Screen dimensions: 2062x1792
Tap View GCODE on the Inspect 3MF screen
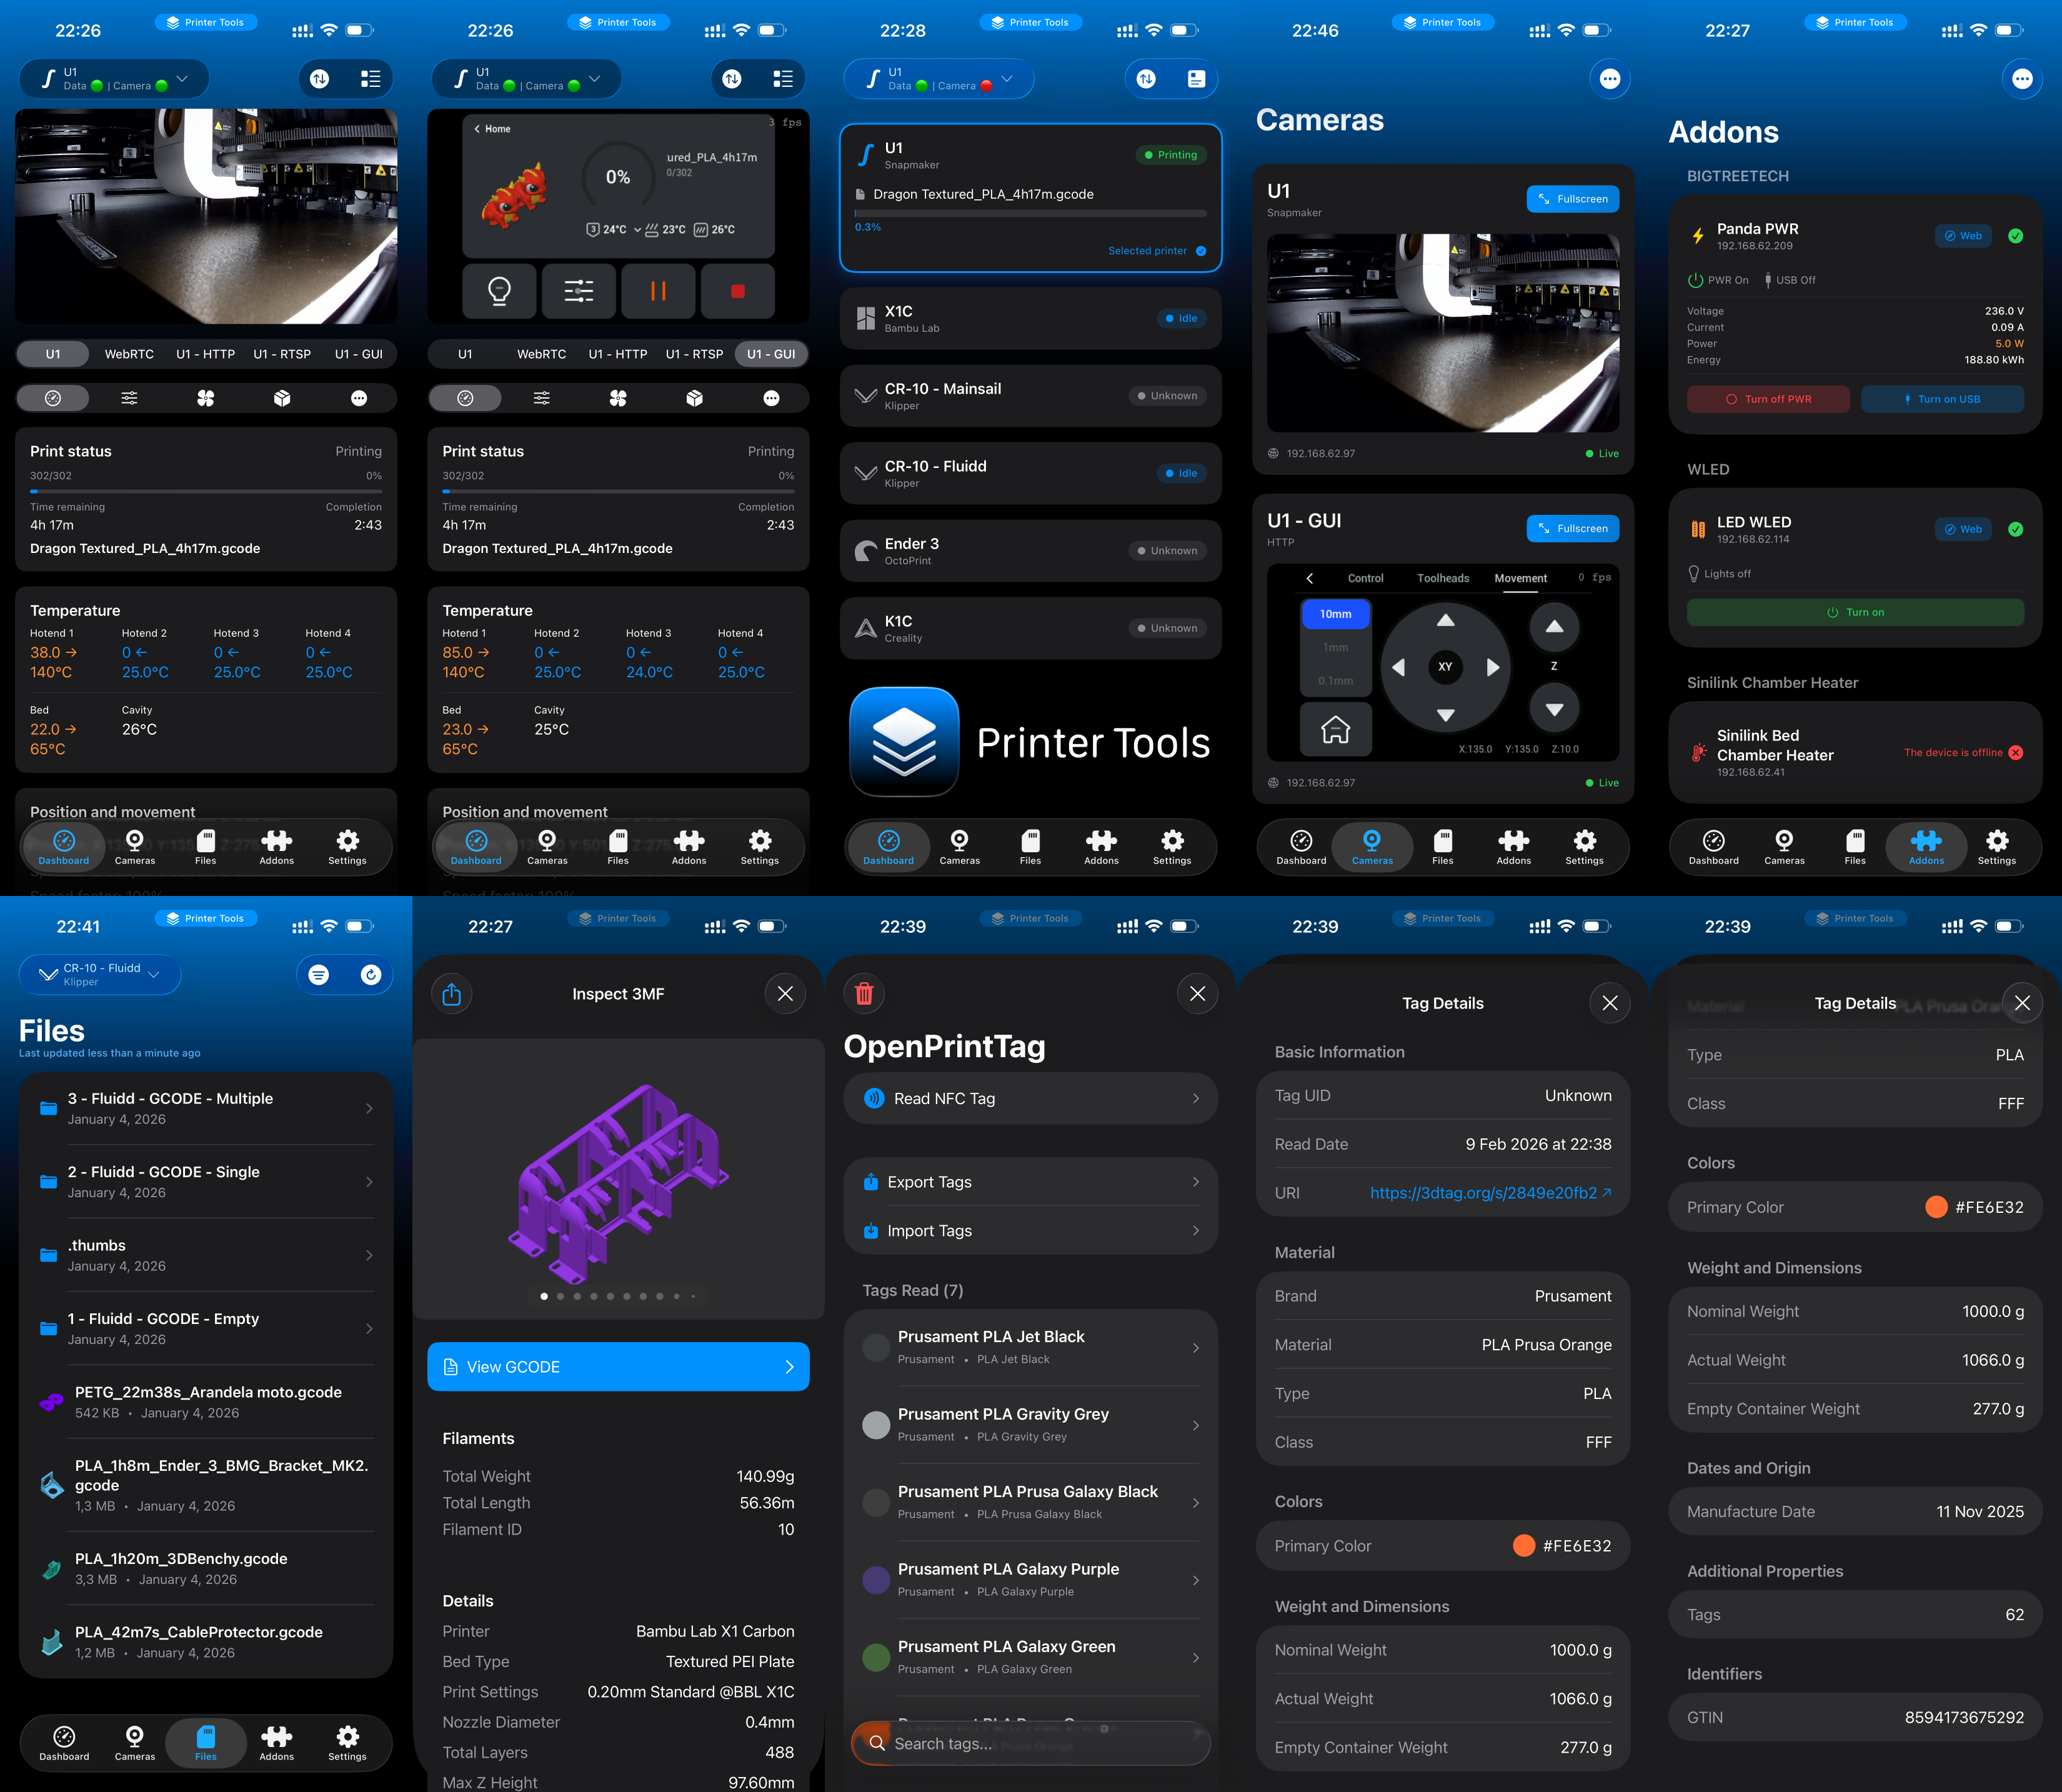[618, 1366]
